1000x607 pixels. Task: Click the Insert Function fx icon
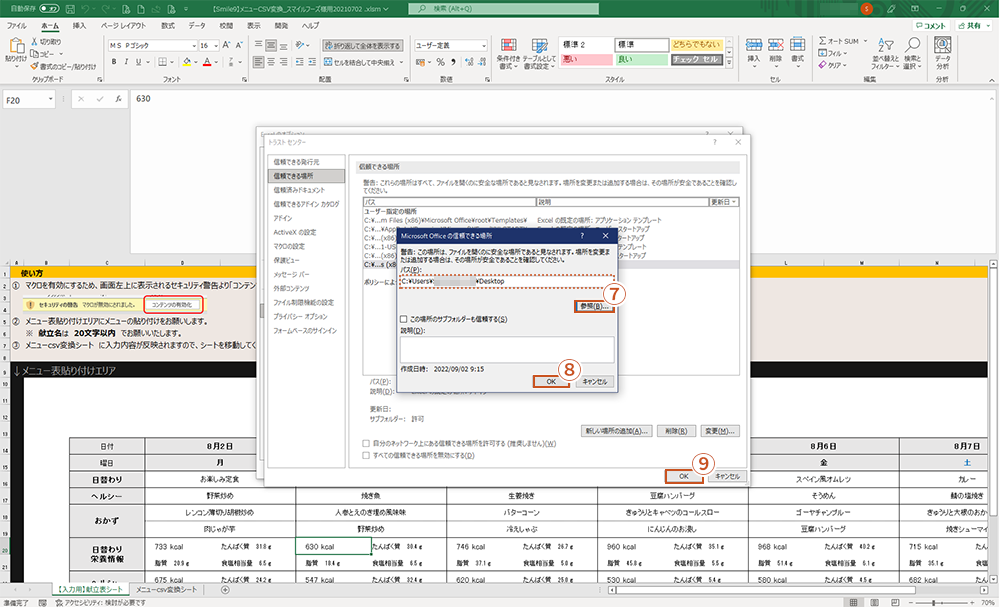point(119,99)
